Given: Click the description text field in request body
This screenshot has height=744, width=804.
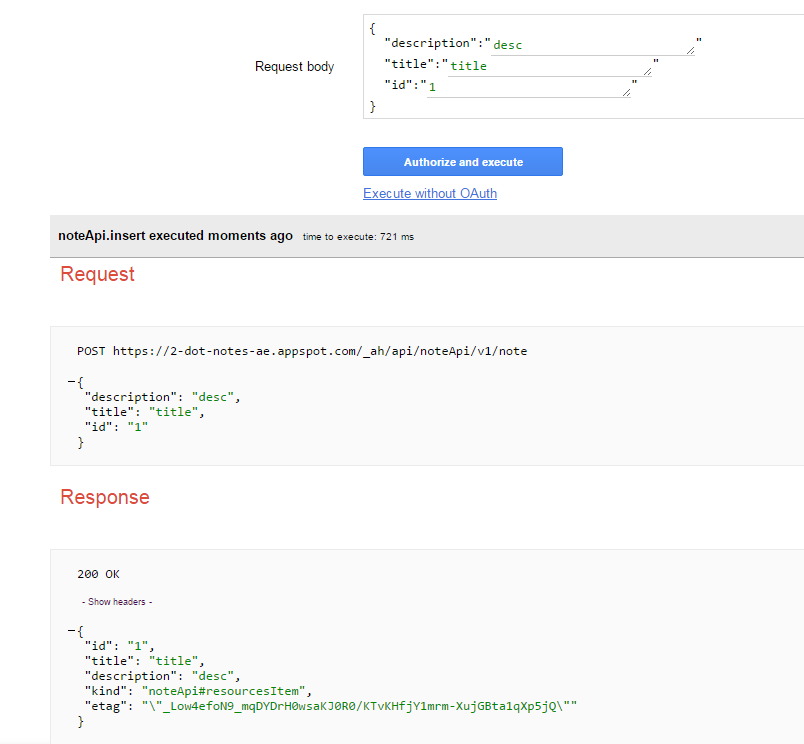Looking at the screenshot, I should point(590,44).
